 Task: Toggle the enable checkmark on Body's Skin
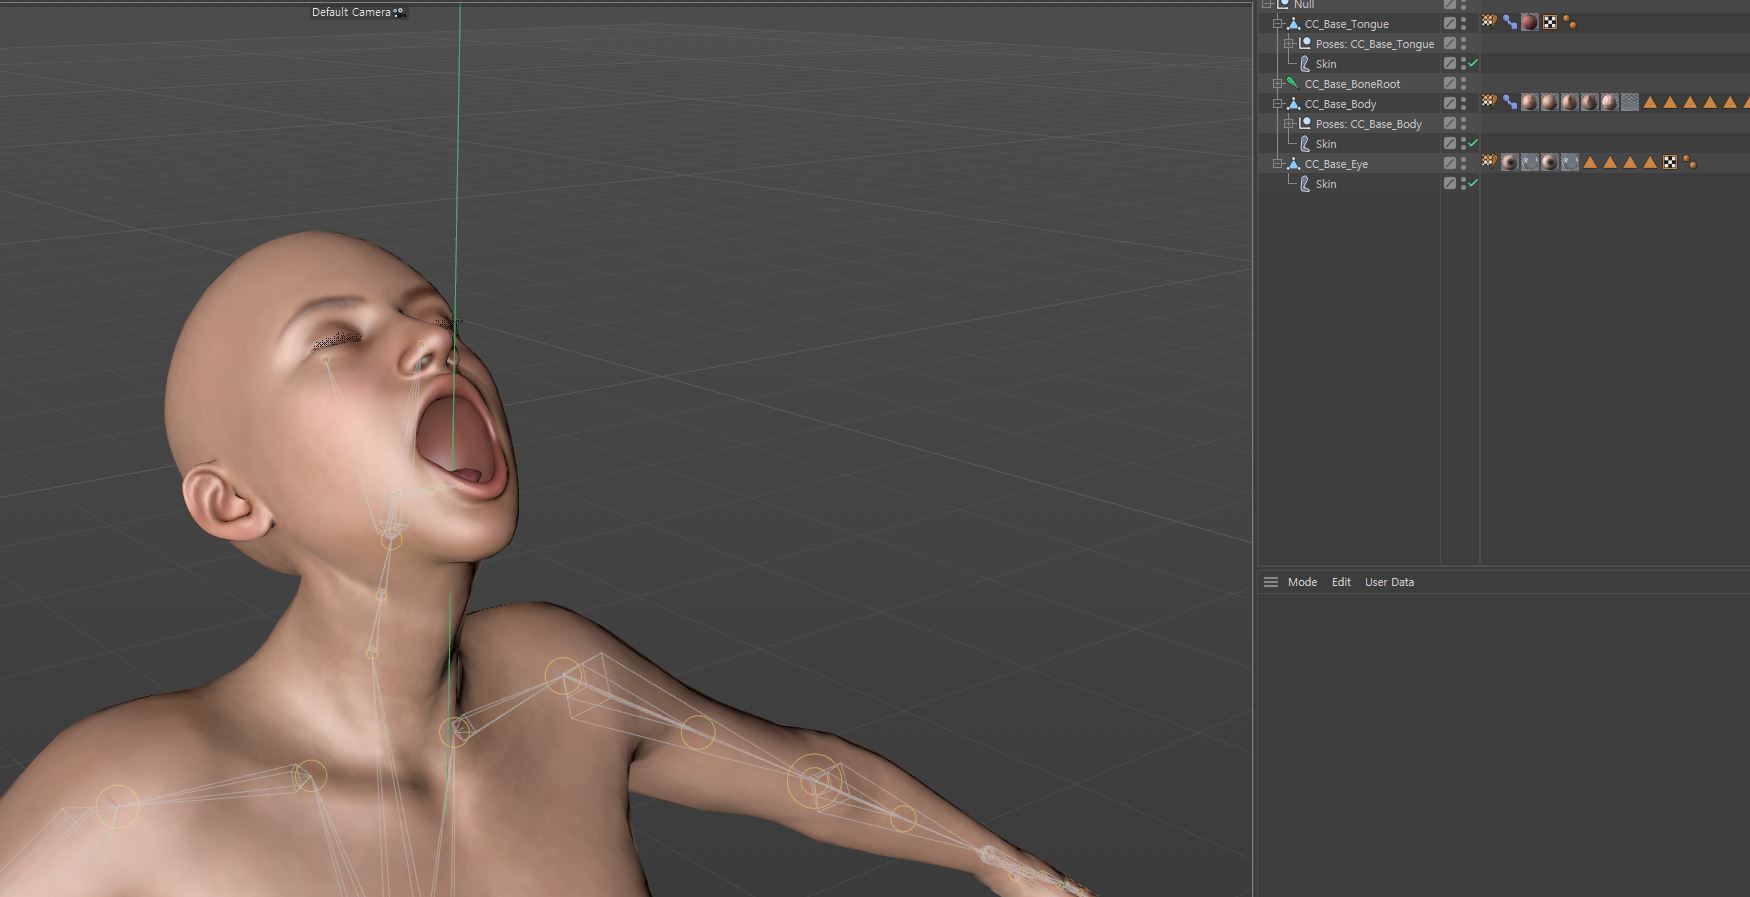[x=1473, y=143]
